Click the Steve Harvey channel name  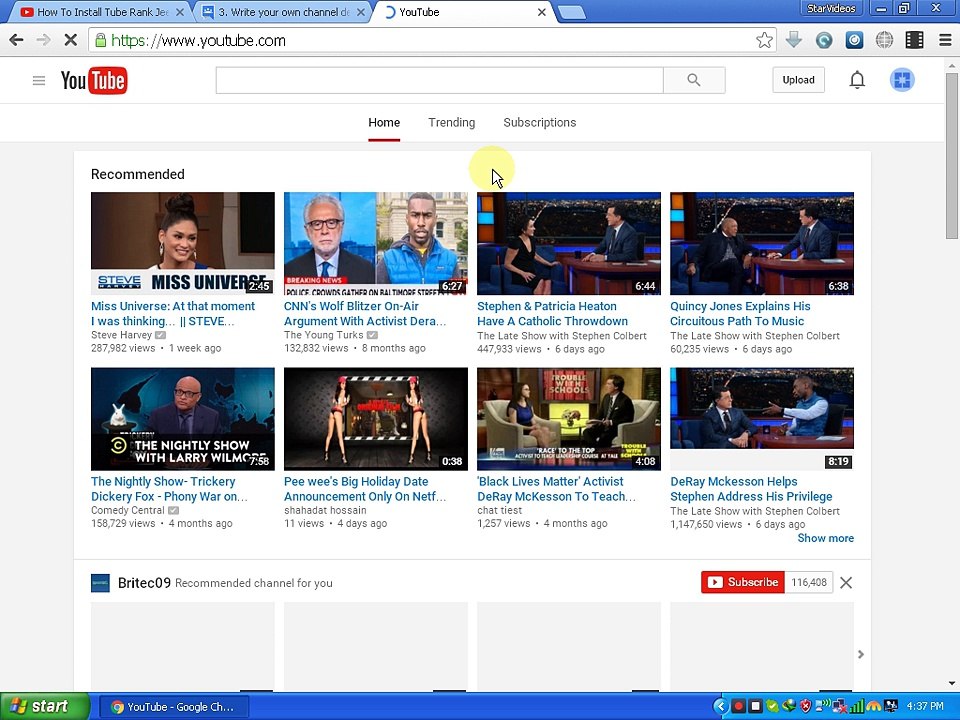(121, 335)
